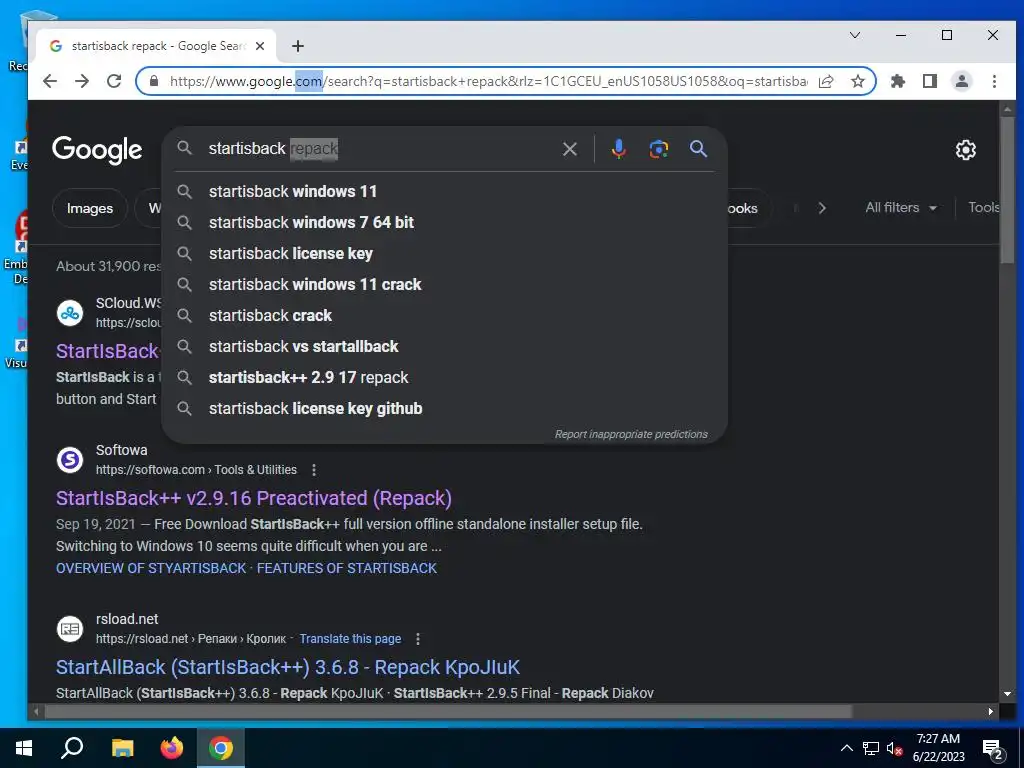1024x768 pixels.
Task: Choose suggestion 'startisback windows 11 crack'
Action: (445, 285)
